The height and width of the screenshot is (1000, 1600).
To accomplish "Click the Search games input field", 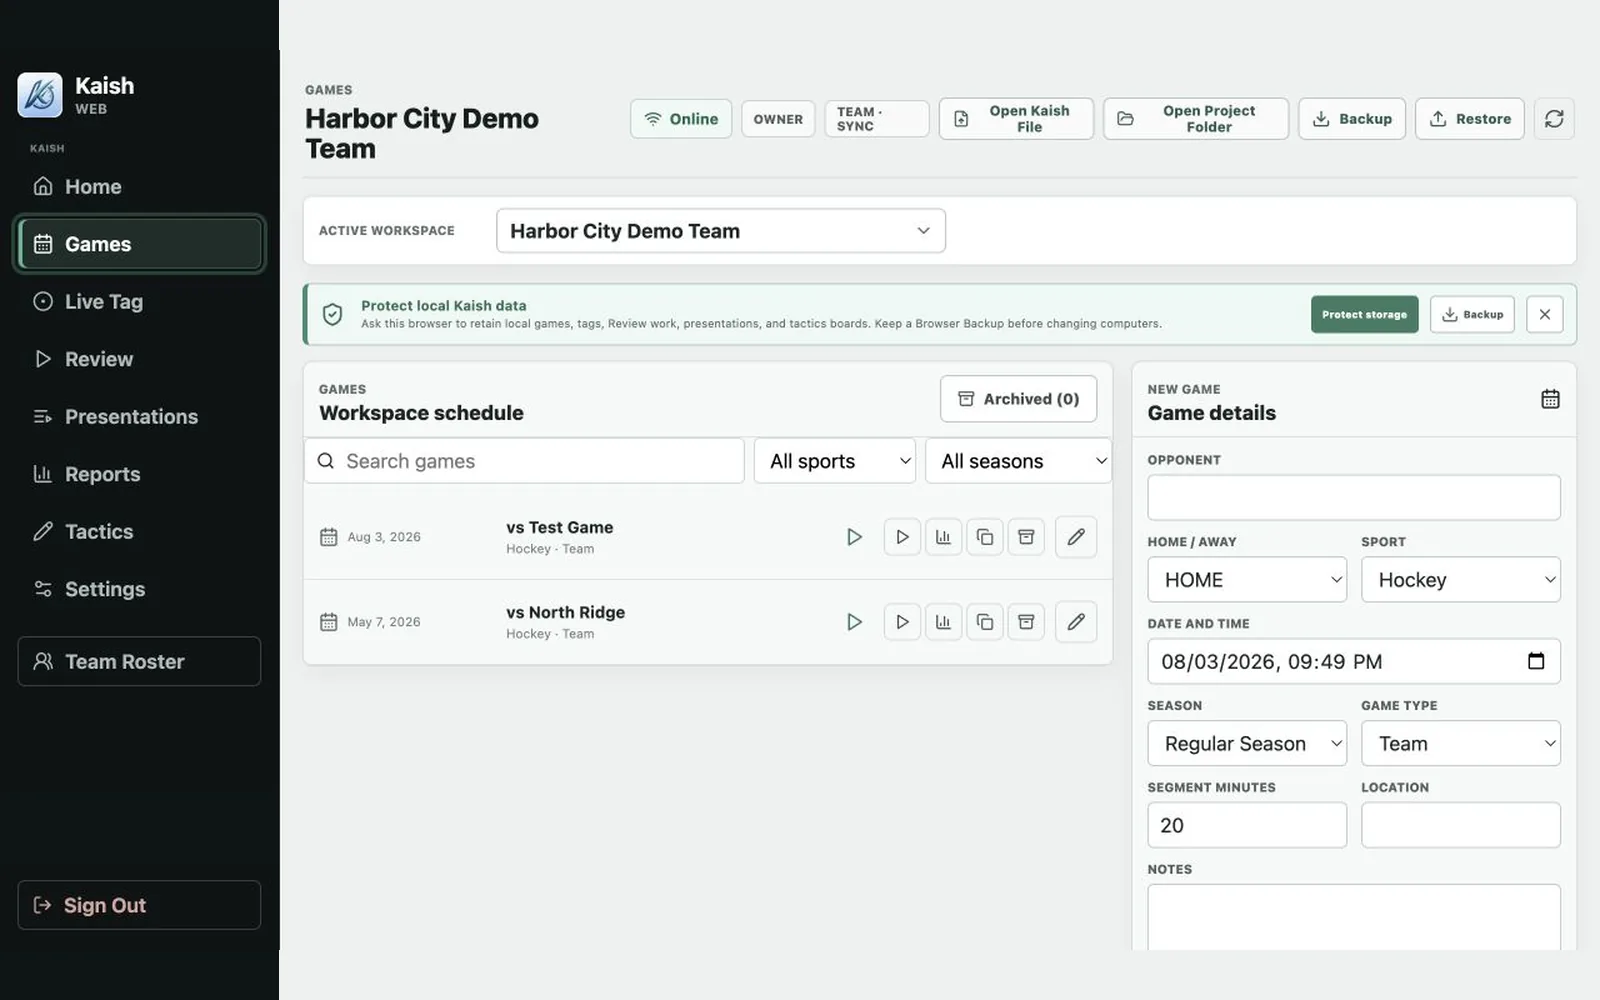I will coord(524,461).
